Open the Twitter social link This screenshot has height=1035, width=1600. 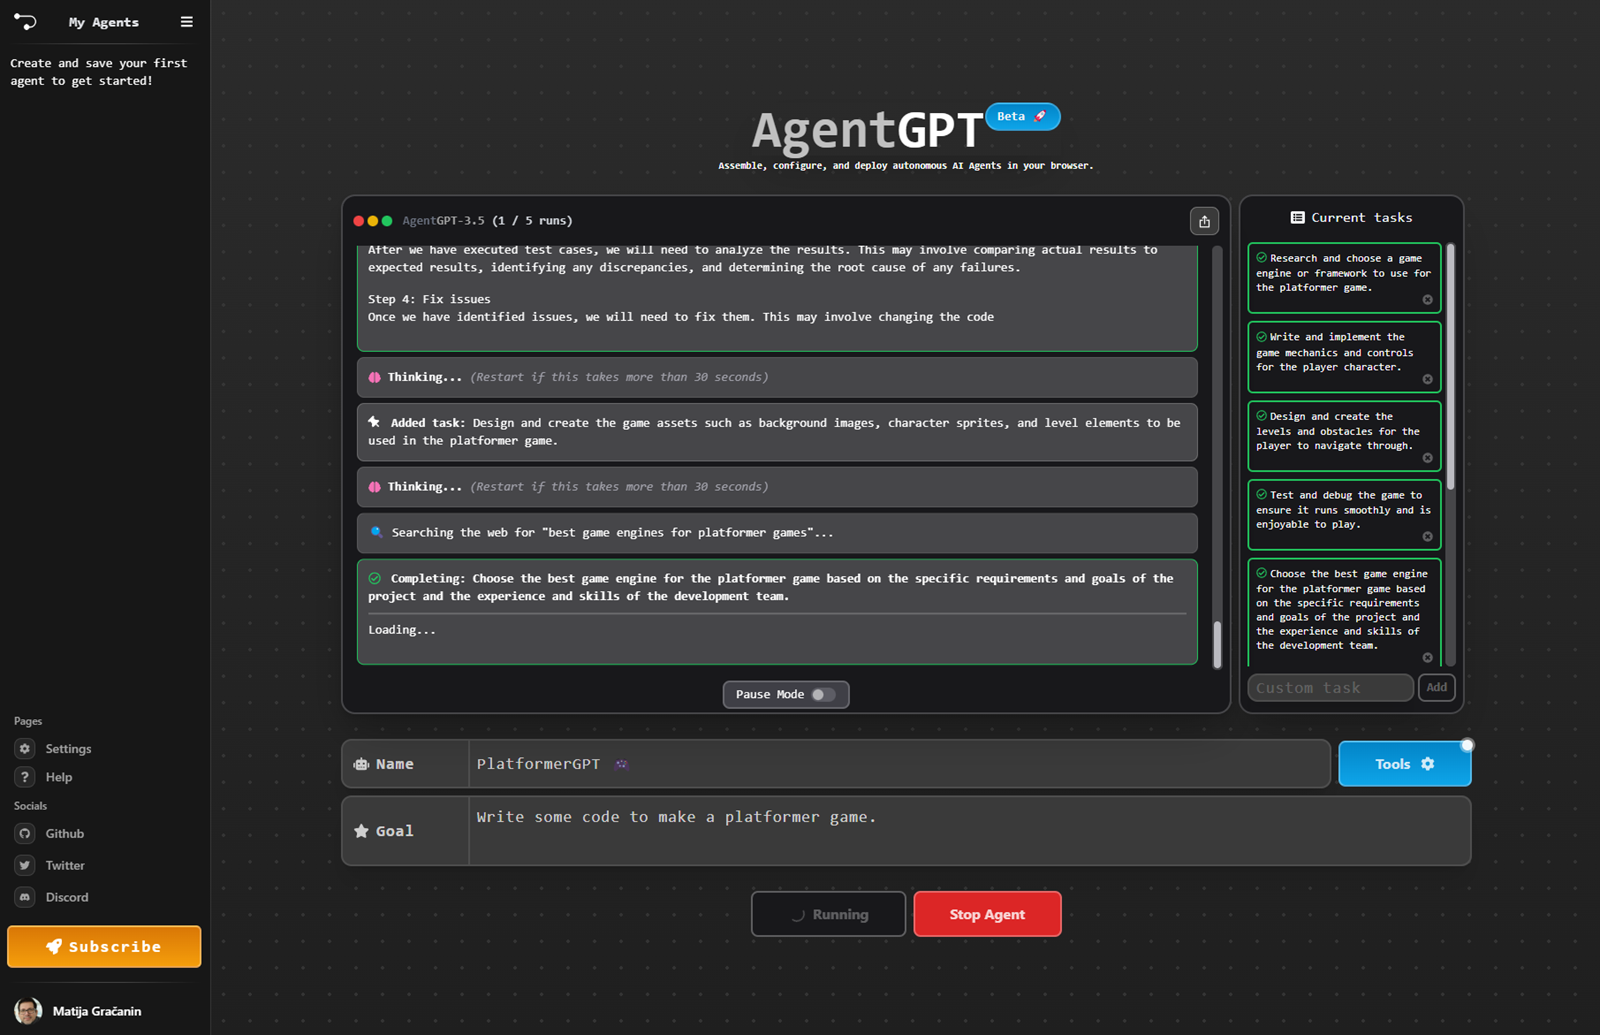(65, 865)
